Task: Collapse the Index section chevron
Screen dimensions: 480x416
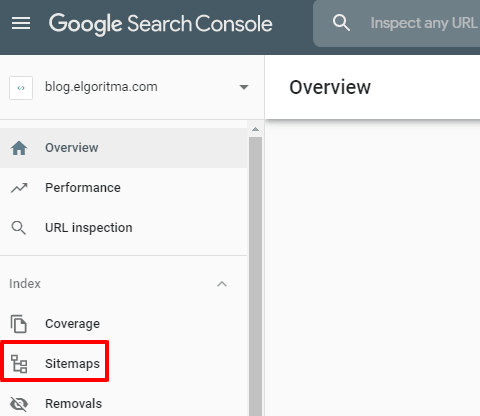Action: point(222,284)
